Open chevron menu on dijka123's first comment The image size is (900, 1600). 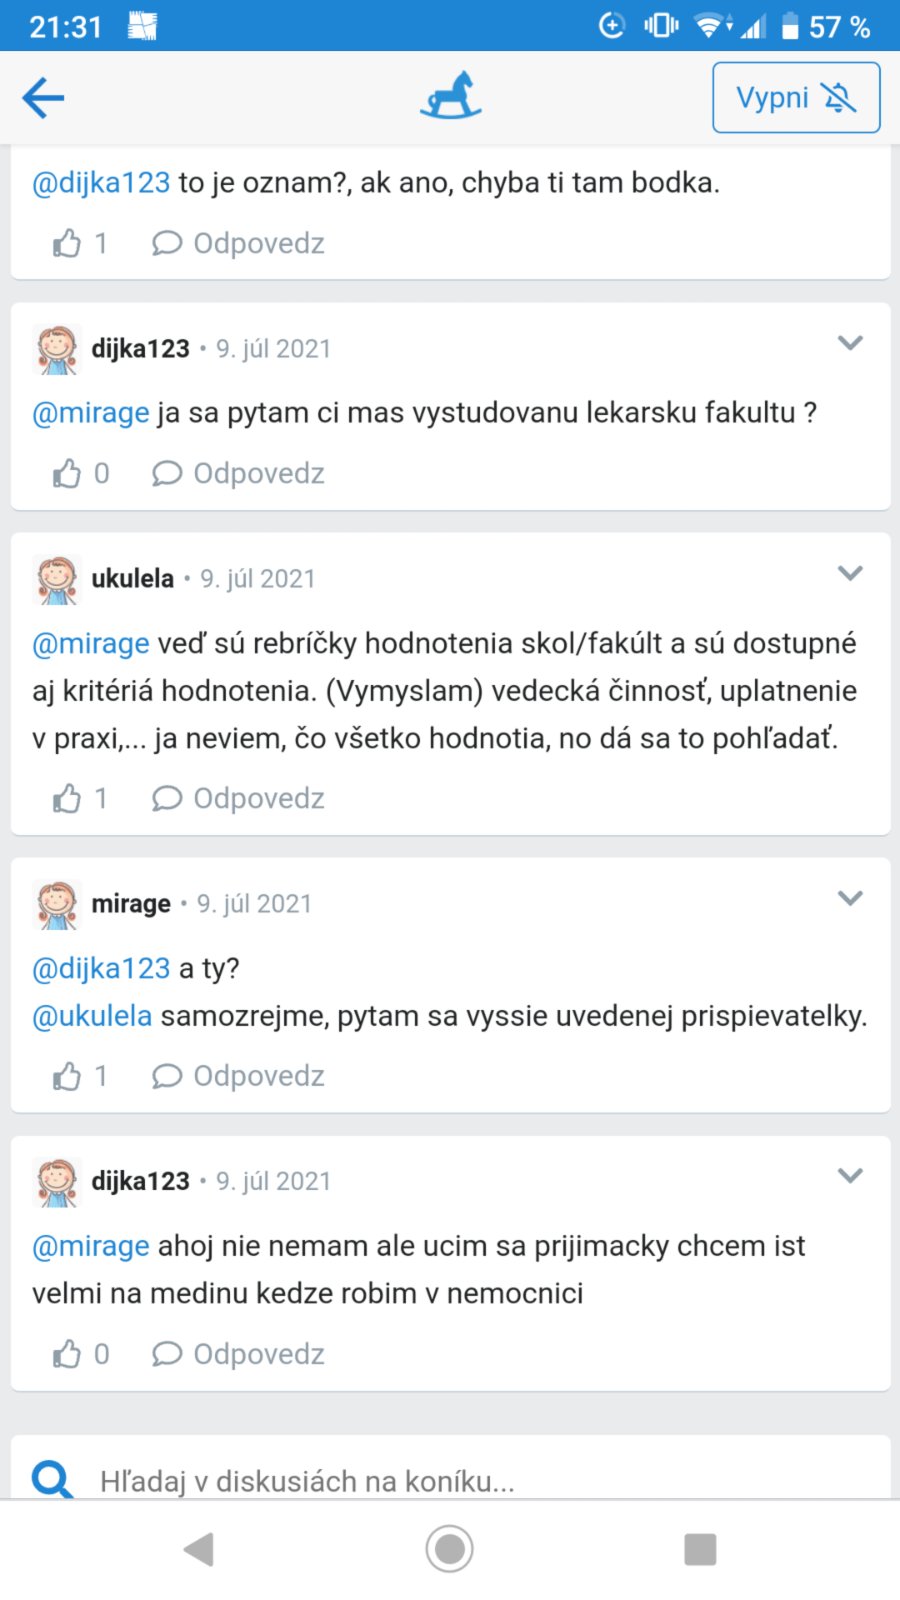pyautogui.click(x=850, y=343)
